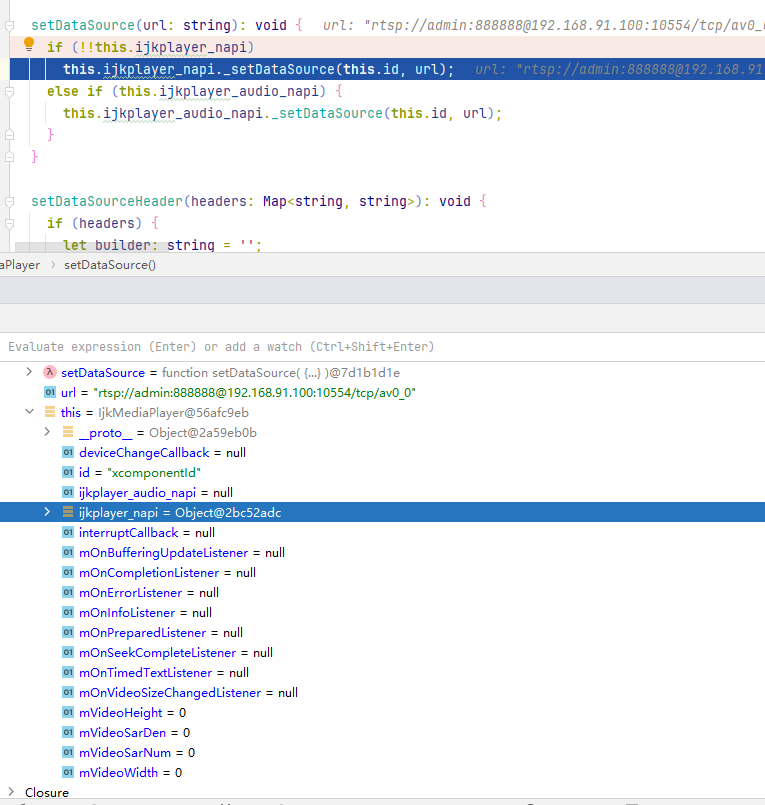Select the mOnBufferingUpdateListener row

[382, 553]
